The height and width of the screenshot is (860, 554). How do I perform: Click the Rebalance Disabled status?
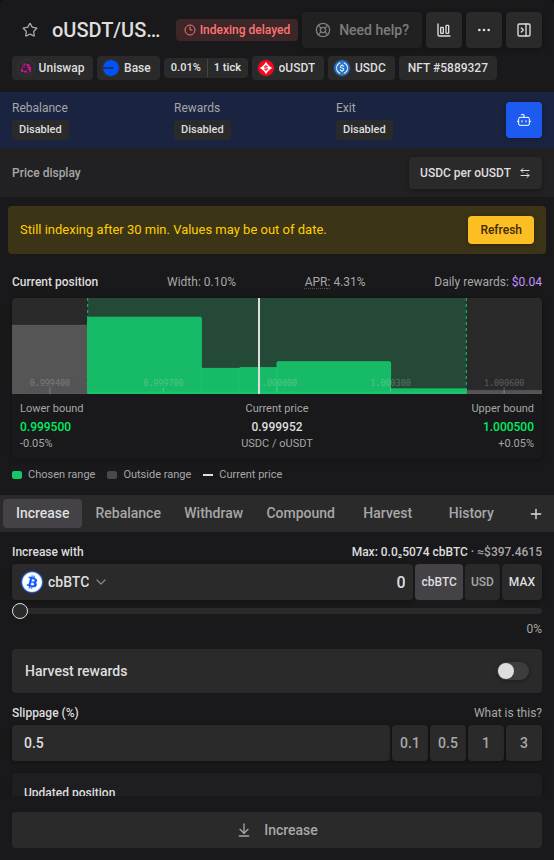coord(41,129)
